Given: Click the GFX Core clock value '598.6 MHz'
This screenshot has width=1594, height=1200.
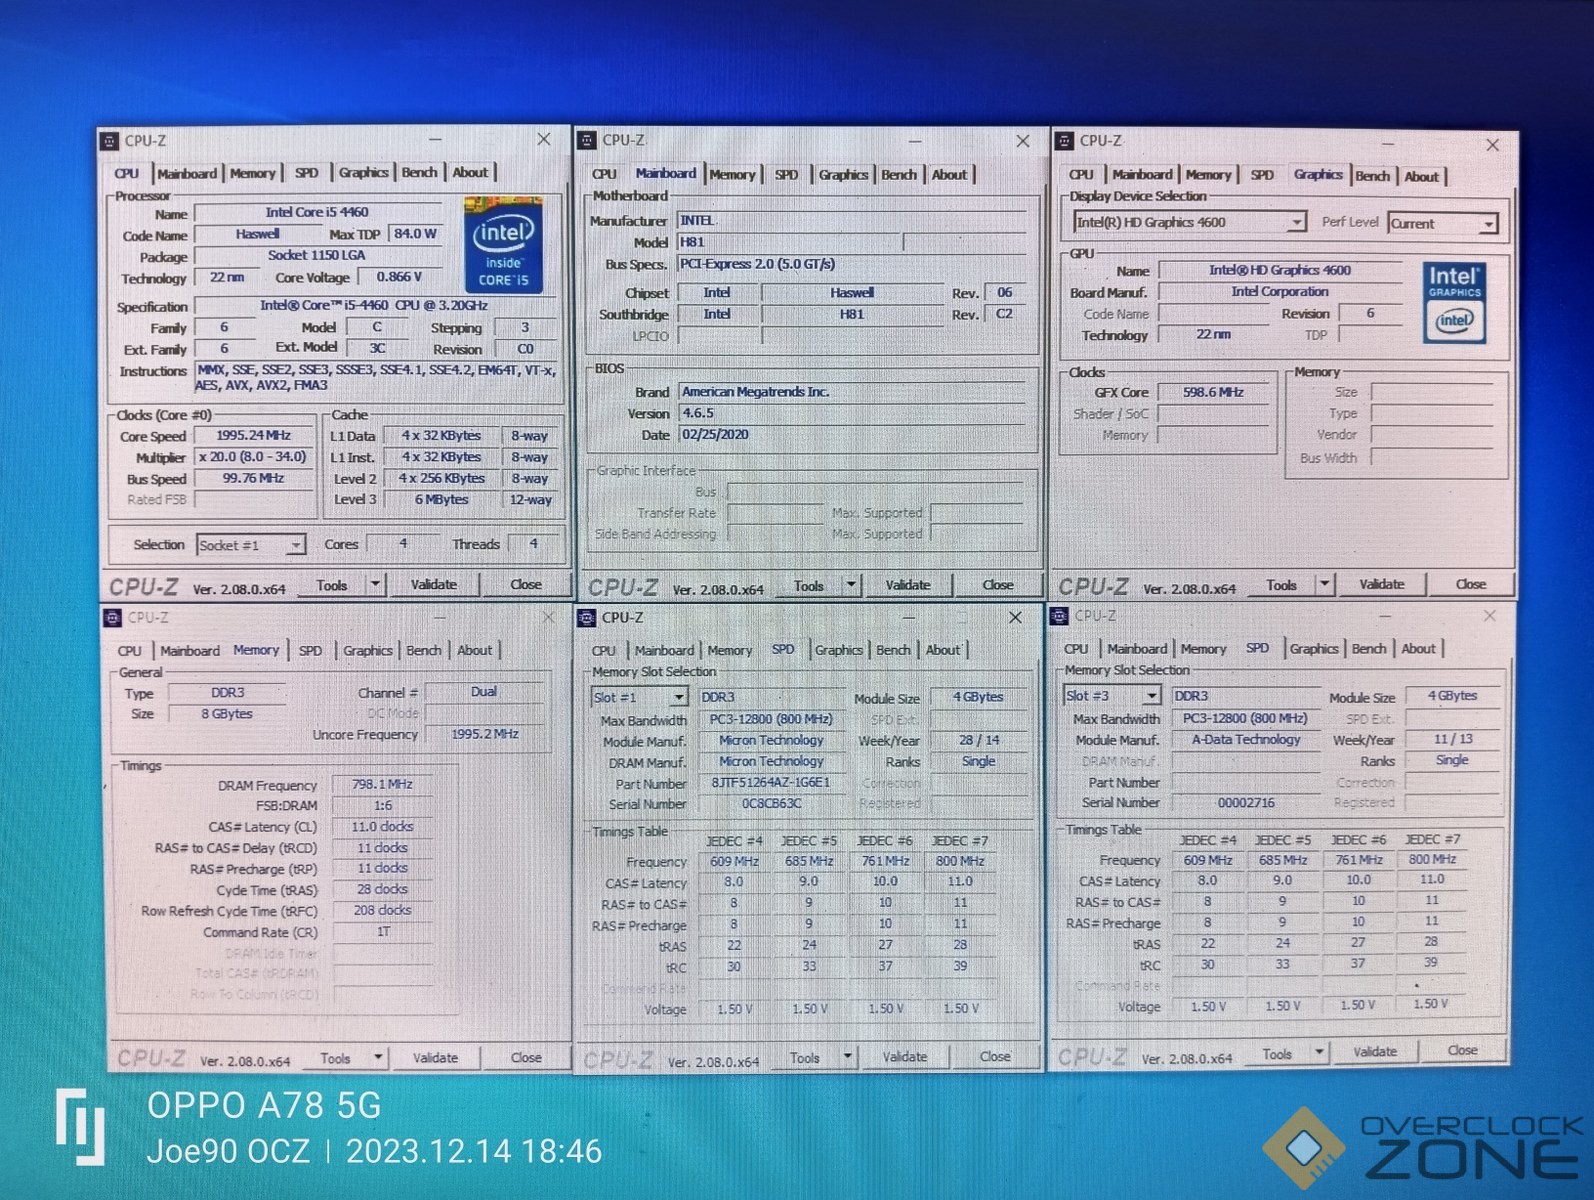Looking at the screenshot, I should (x=1213, y=392).
